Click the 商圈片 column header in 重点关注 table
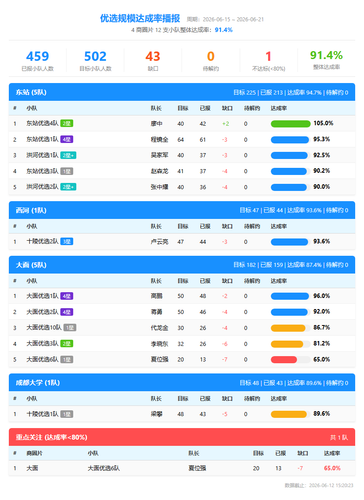364x500 pixels. pyautogui.click(x=35, y=453)
